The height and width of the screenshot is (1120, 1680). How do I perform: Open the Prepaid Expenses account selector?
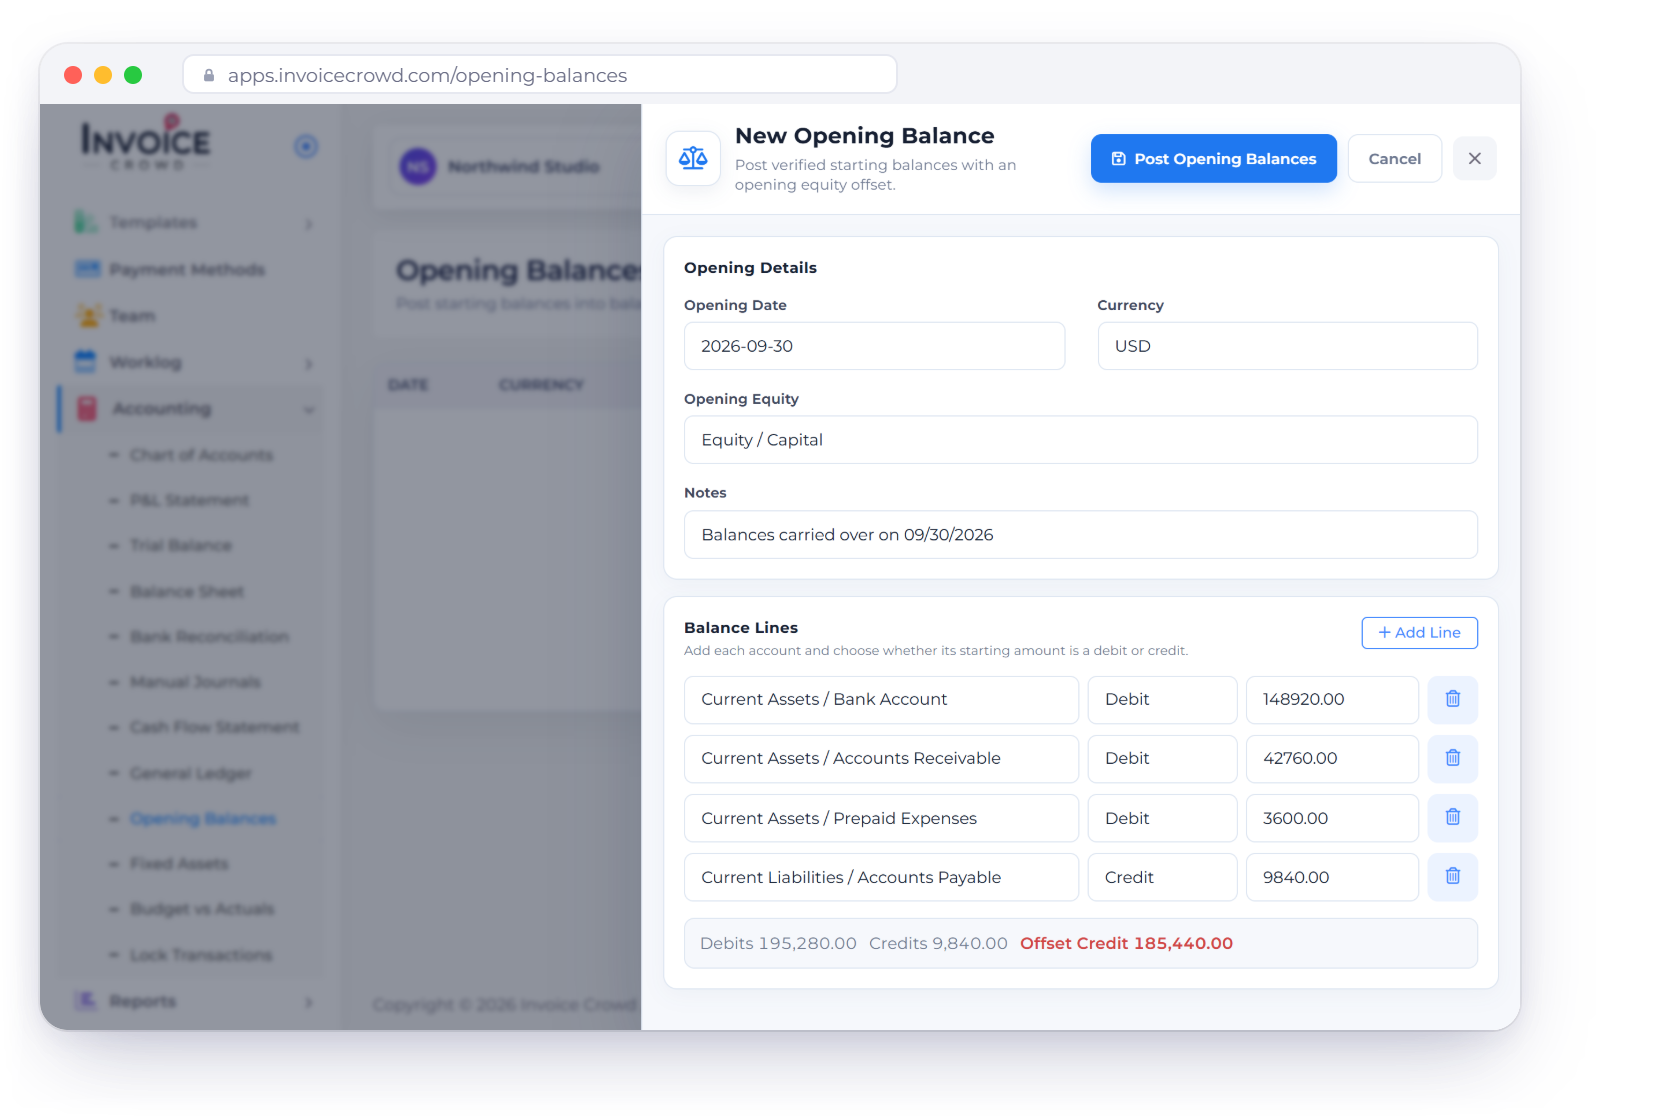[881, 818]
